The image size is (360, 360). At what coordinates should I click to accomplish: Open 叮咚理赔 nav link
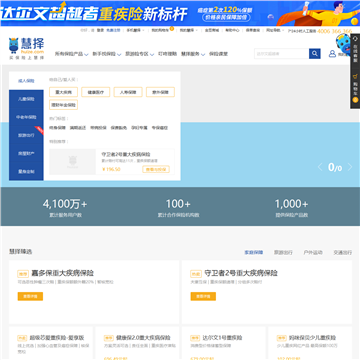[167, 54]
